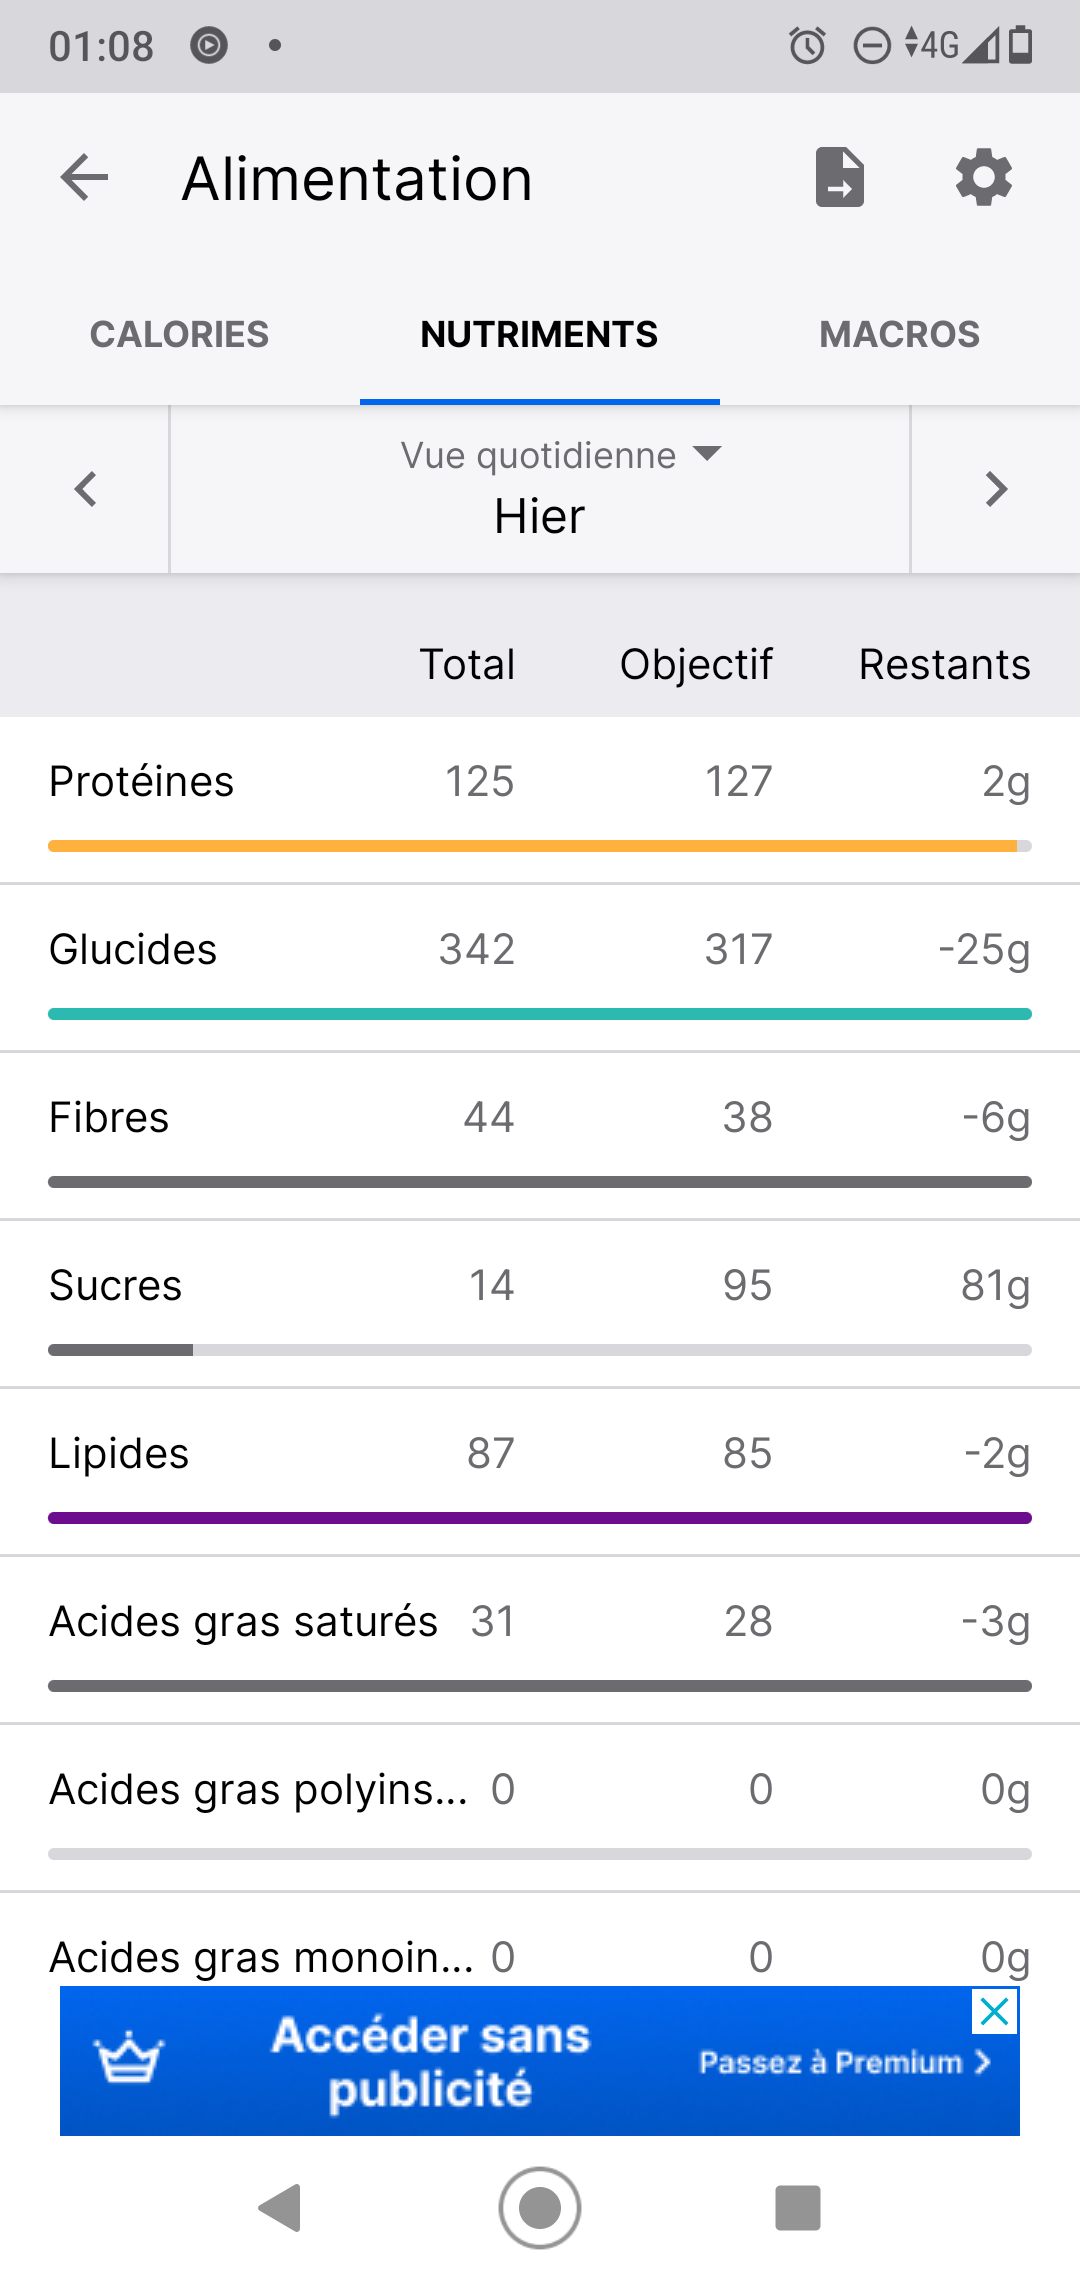This screenshot has width=1080, height=2280.
Task: Go to the next day arrow
Action: (996, 489)
